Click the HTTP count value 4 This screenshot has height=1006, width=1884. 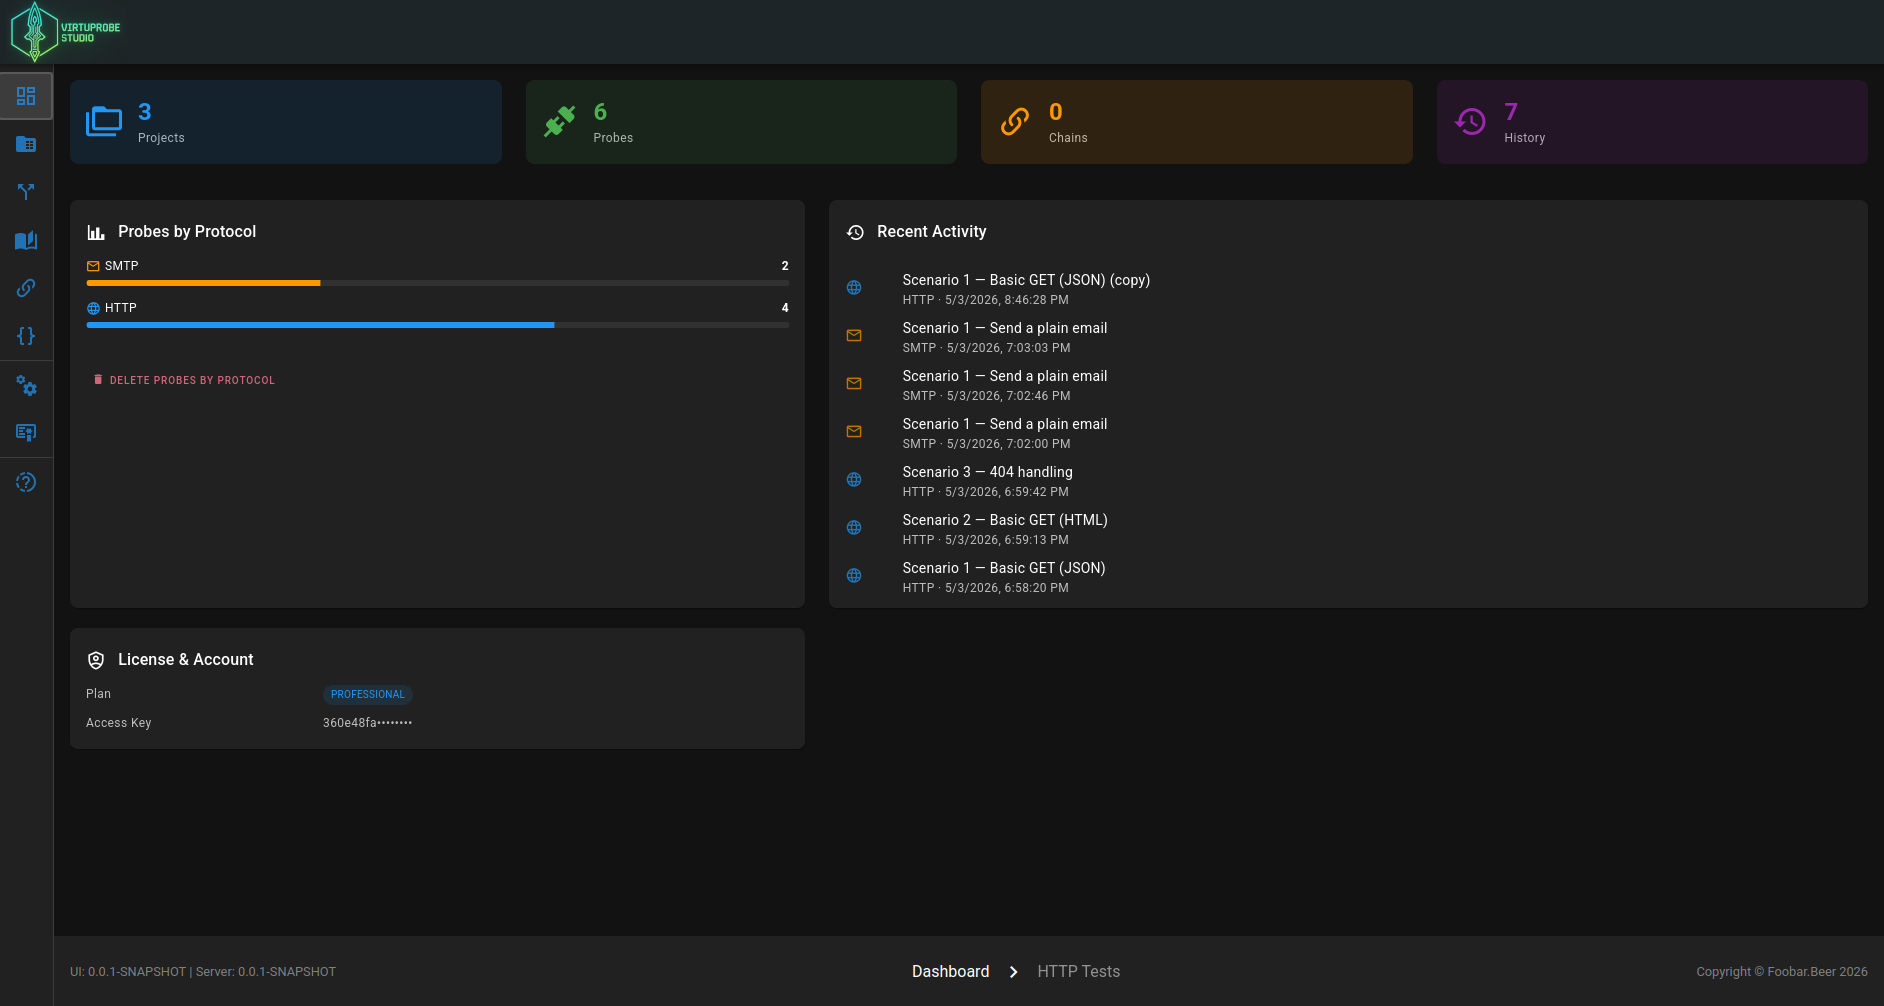point(785,308)
